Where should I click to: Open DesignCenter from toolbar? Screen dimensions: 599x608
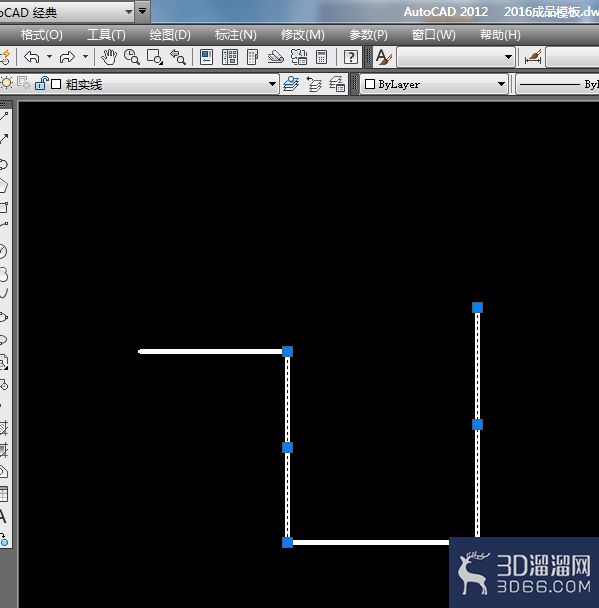coord(230,57)
